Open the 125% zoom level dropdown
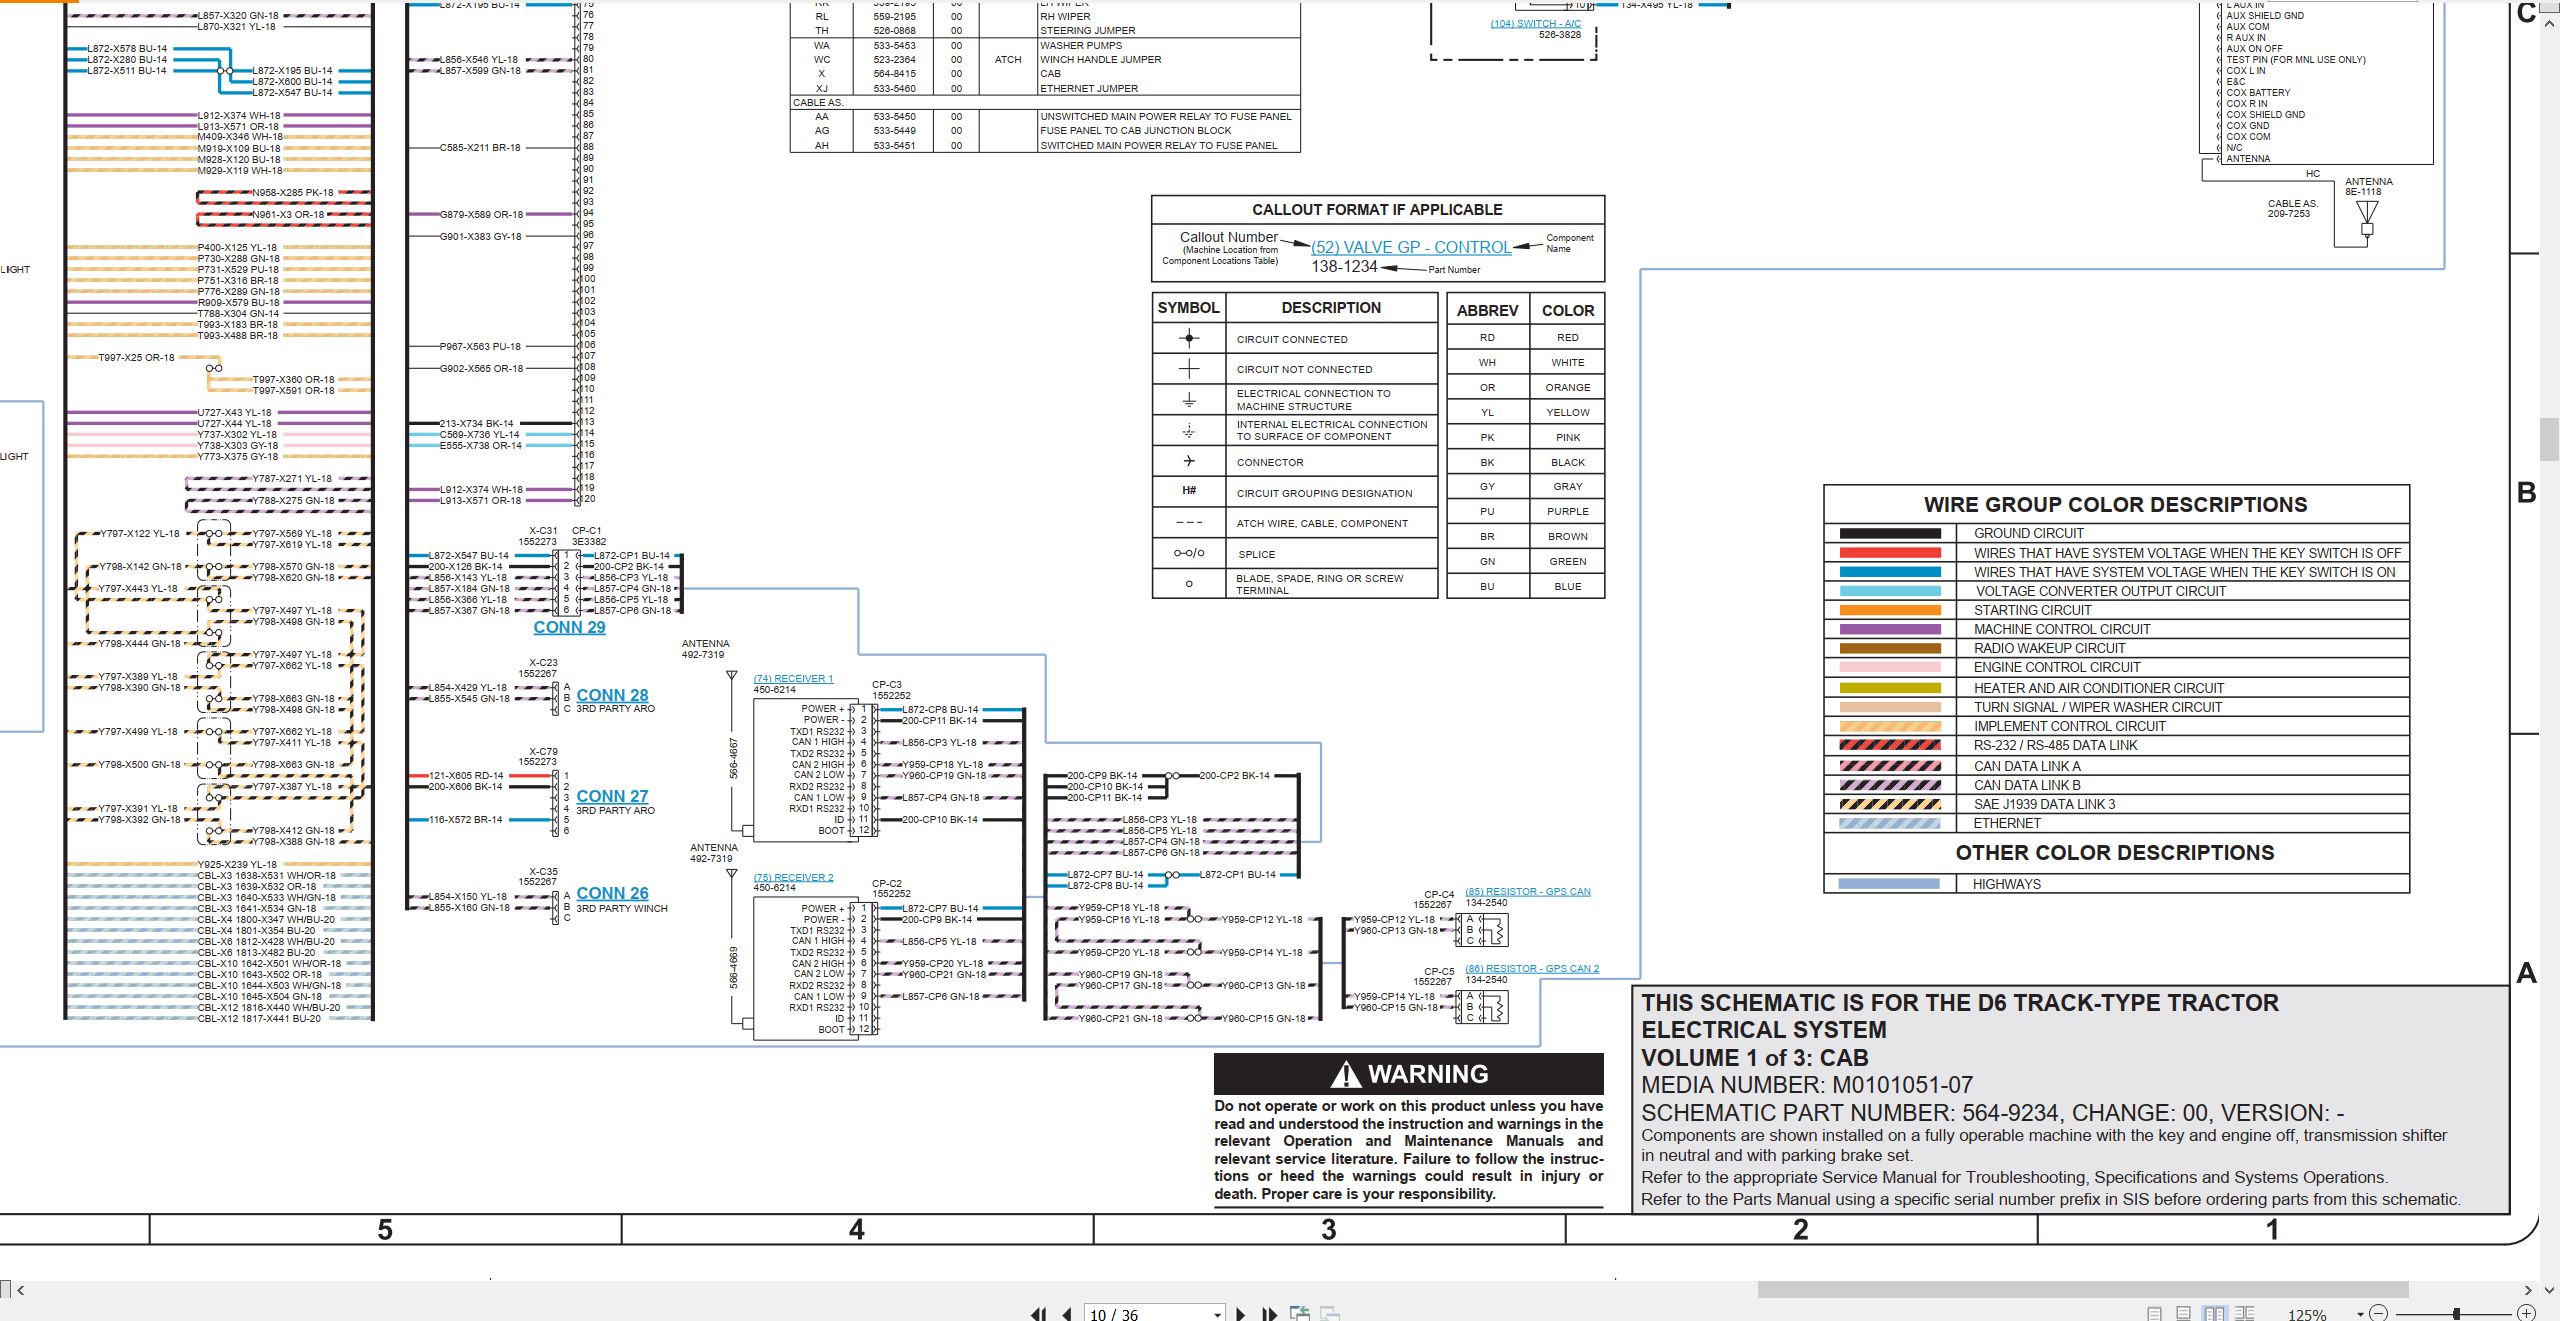 2360,1314
